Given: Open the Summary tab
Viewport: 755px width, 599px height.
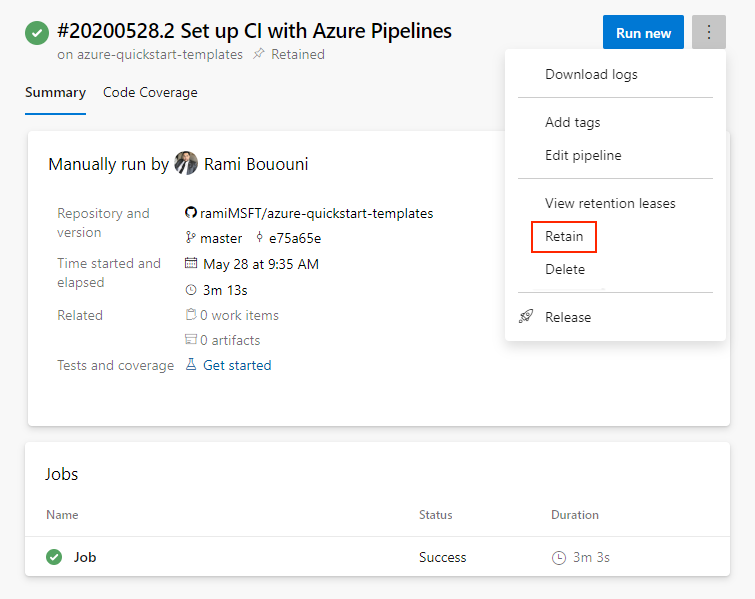Looking at the screenshot, I should coord(55,93).
